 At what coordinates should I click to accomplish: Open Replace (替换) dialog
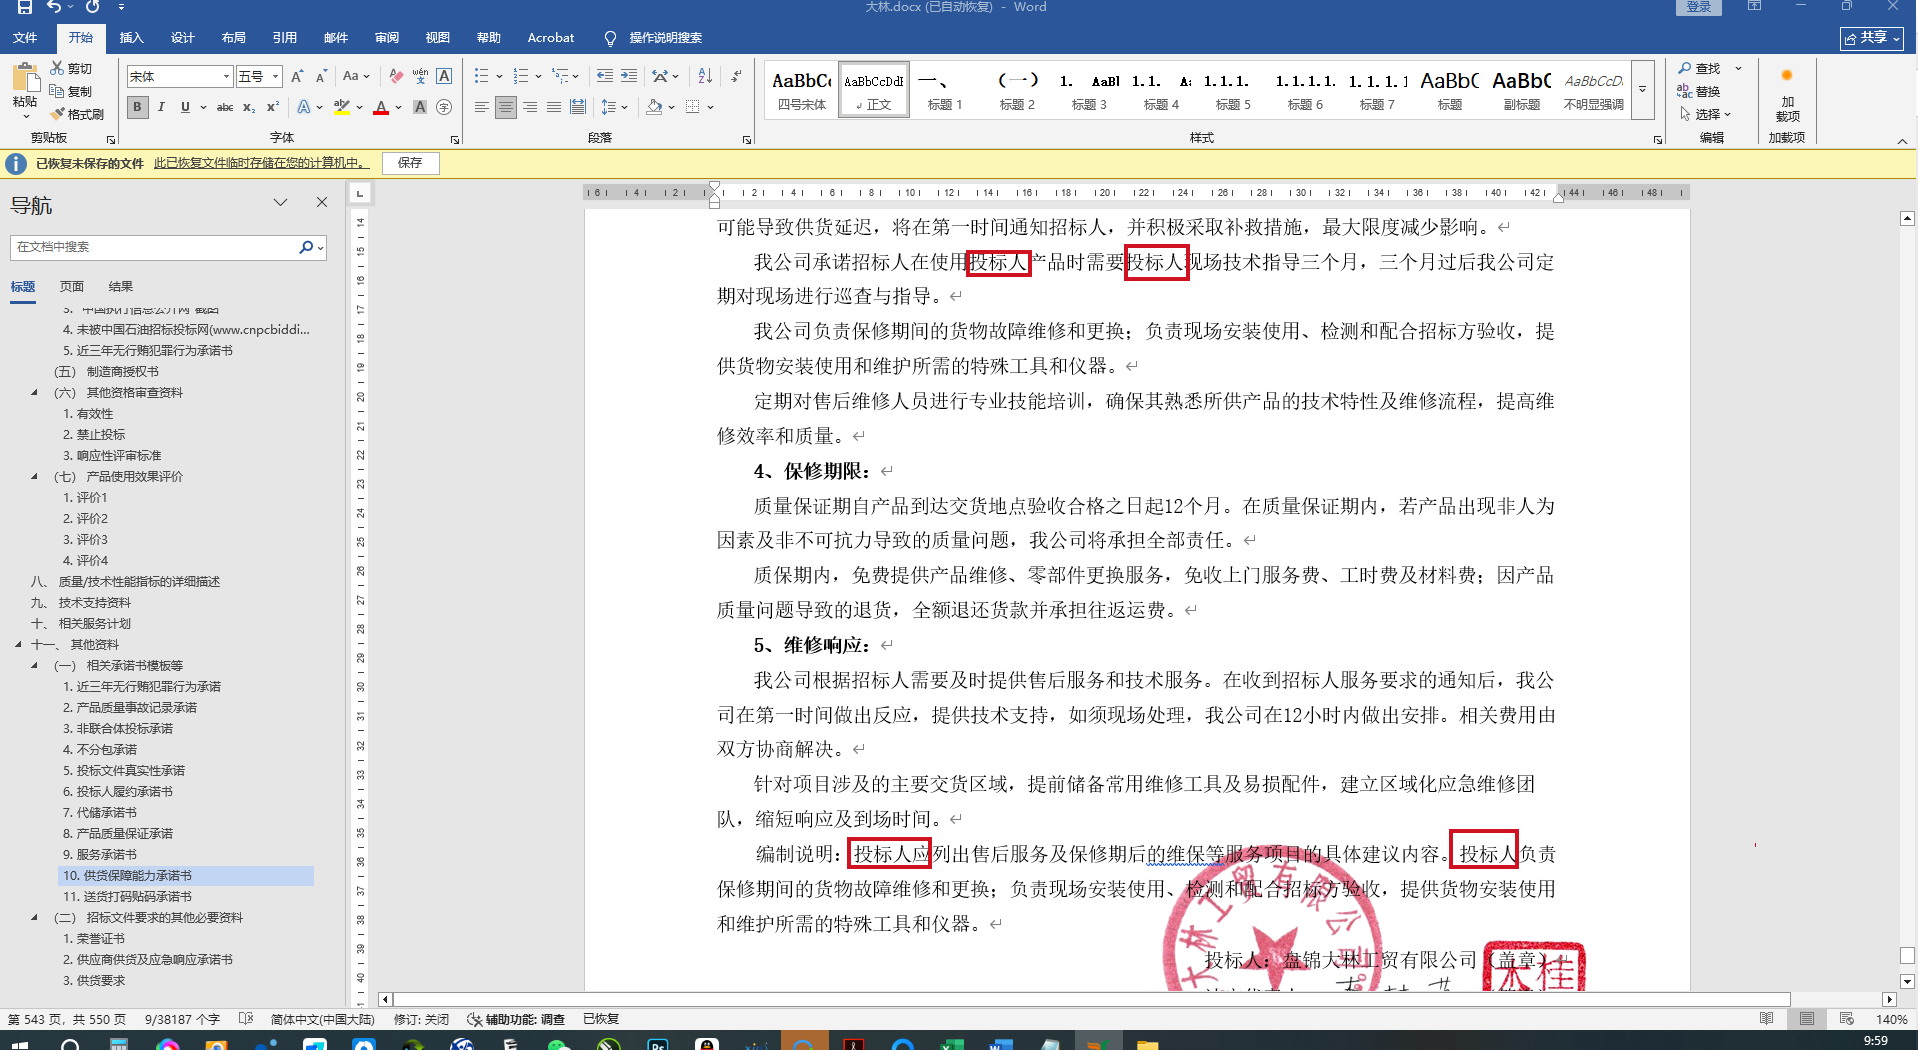point(1699,91)
